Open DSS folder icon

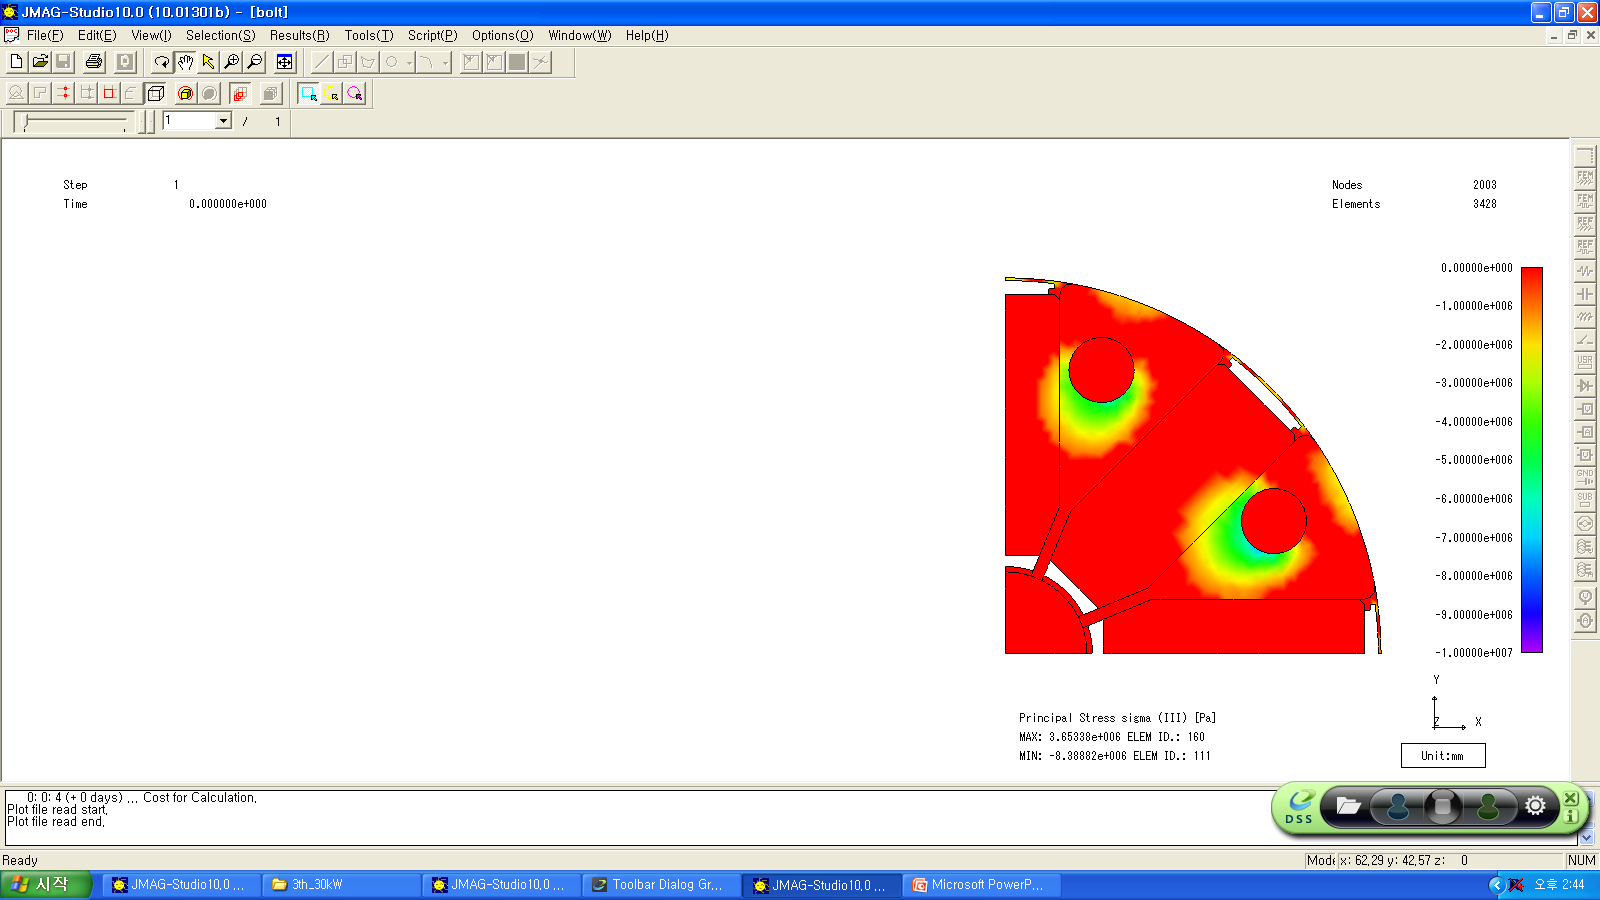[x=1349, y=806]
